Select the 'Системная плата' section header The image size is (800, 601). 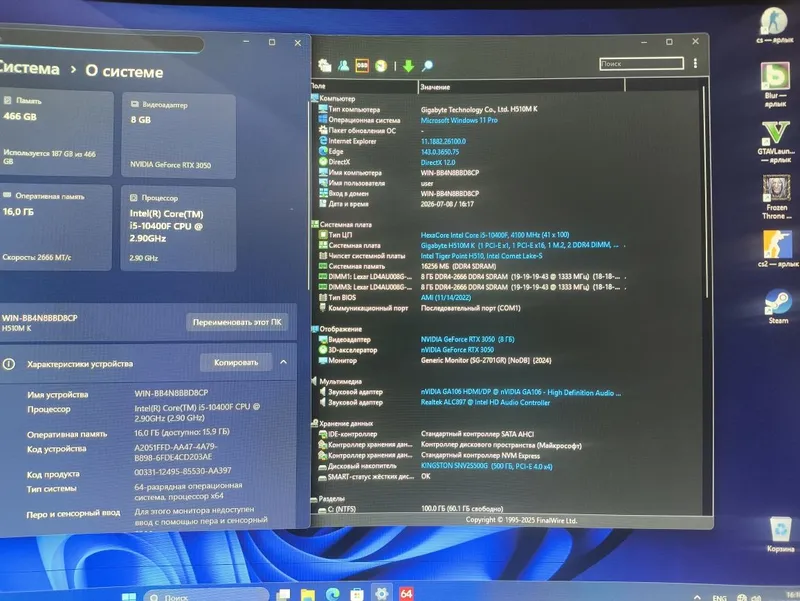click(341, 224)
